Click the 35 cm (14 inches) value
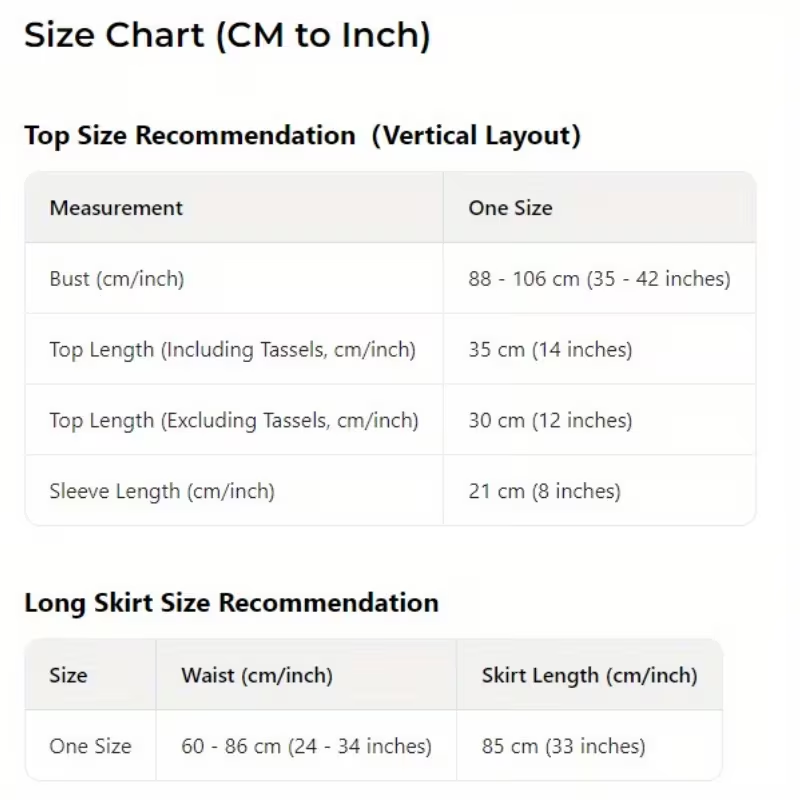Image resolution: width=800 pixels, height=800 pixels. [x=550, y=350]
